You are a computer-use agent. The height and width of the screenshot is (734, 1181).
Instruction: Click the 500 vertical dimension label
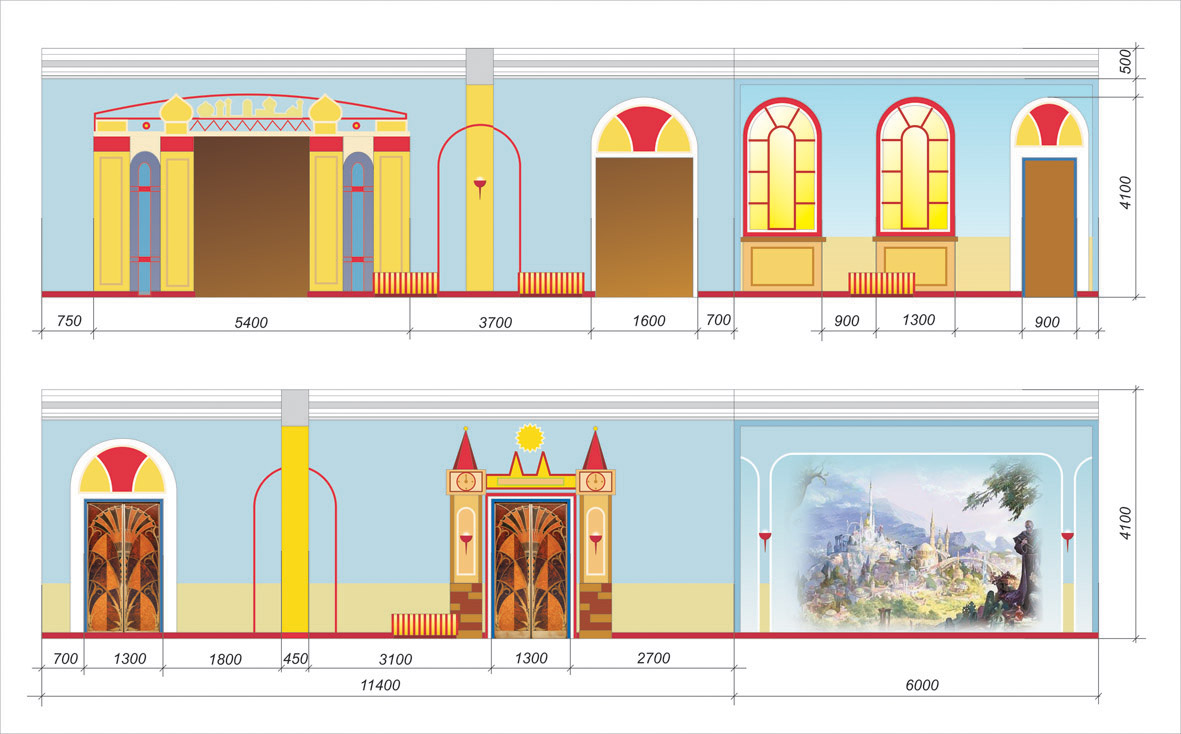tap(1125, 62)
